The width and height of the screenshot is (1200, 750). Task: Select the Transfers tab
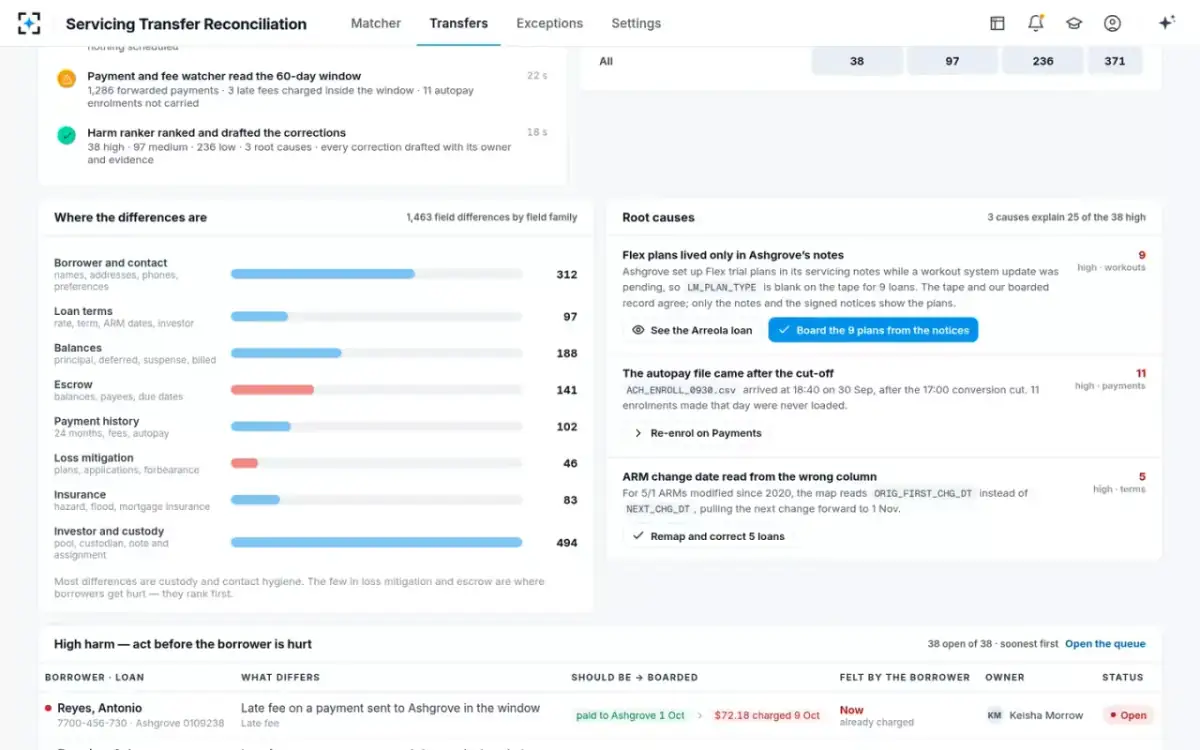pyautogui.click(x=459, y=23)
